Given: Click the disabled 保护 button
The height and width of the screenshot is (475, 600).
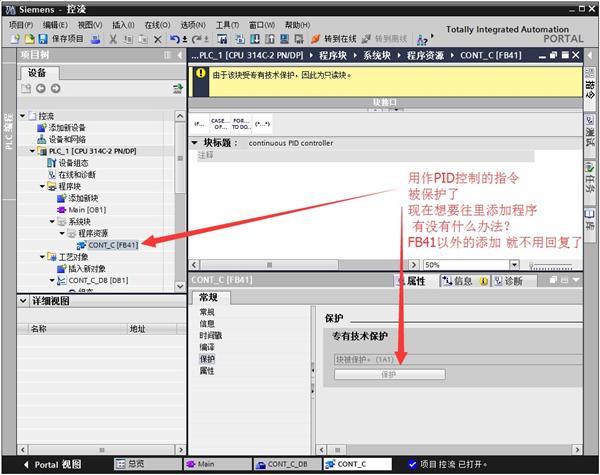Looking at the screenshot, I should [390, 374].
